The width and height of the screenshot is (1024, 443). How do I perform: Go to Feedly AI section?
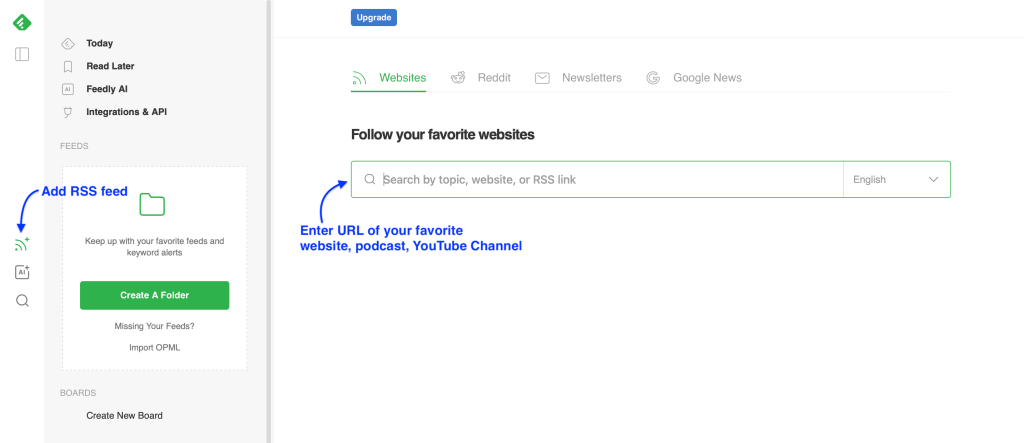click(x=107, y=89)
